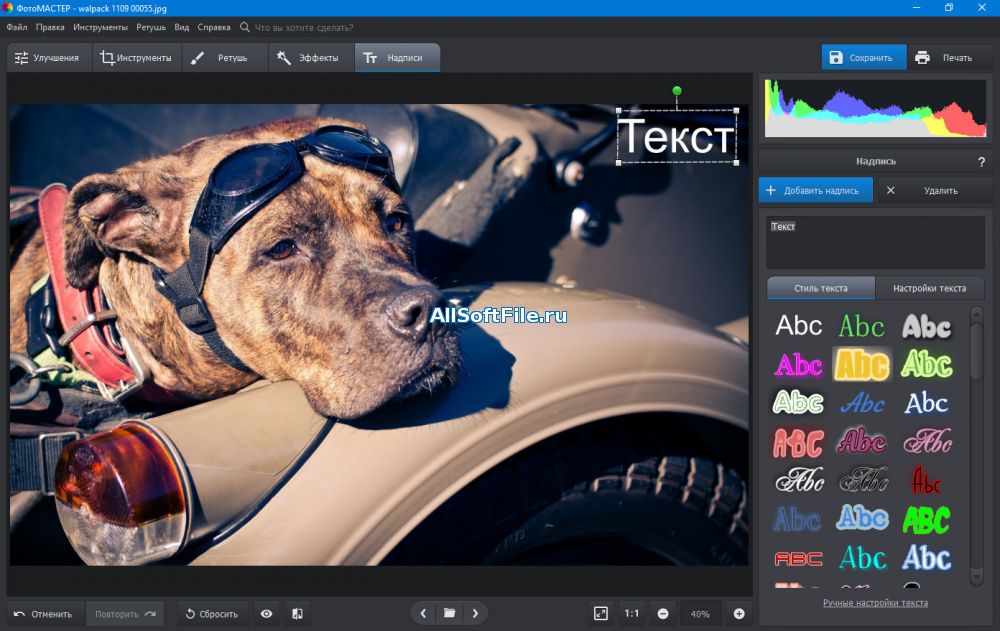Open the Ретушь menu in menu bar
1000x631 pixels.
coord(151,27)
